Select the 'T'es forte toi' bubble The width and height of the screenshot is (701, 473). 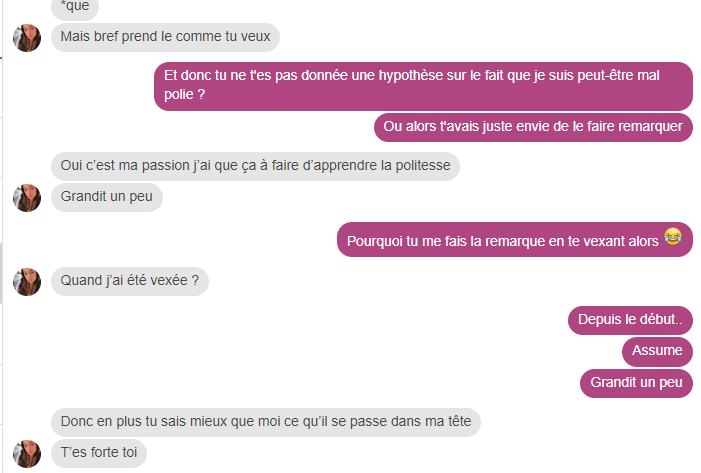coord(99,453)
